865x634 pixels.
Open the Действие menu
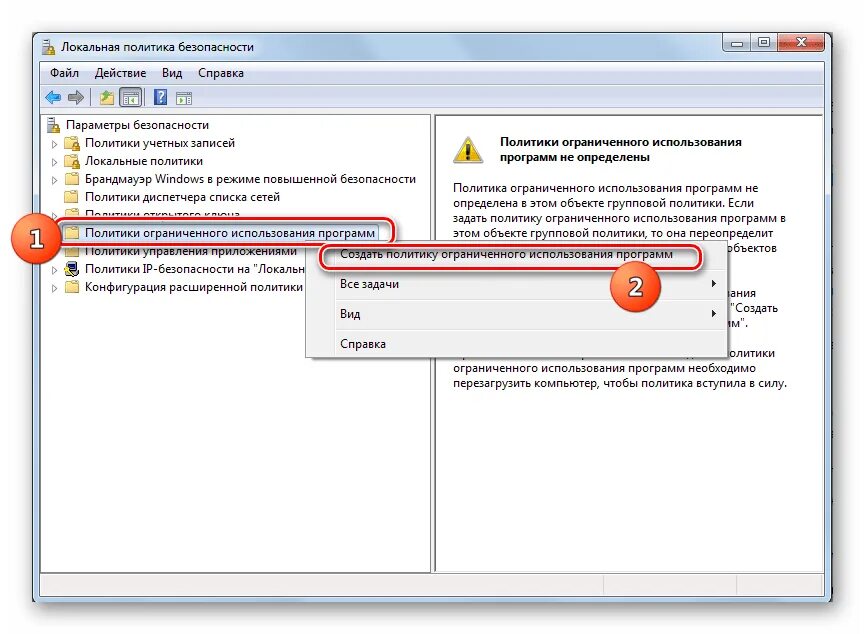point(120,73)
